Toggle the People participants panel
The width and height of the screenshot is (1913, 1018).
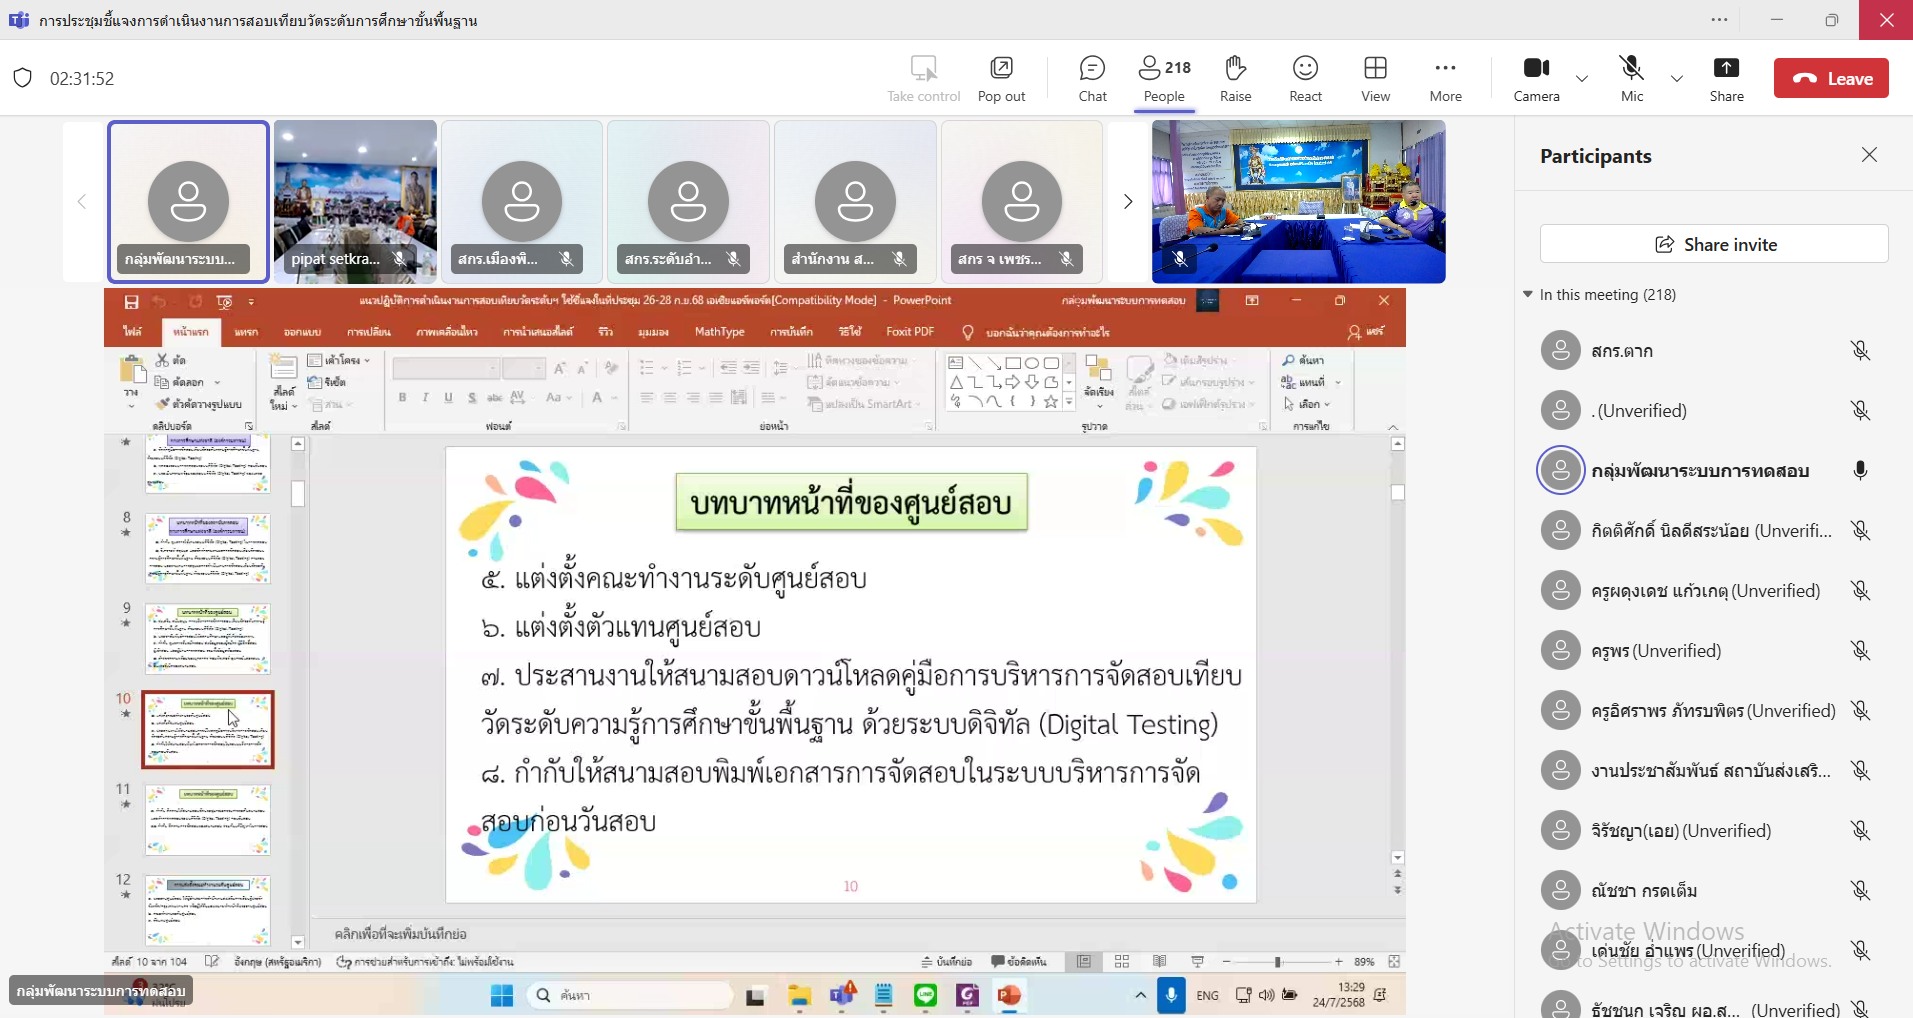[x=1164, y=79]
